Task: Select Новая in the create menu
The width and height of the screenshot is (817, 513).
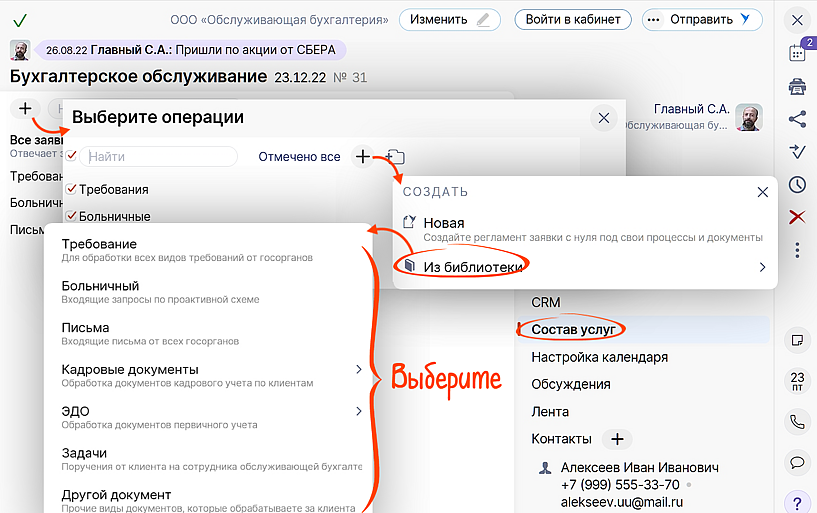Action: (x=444, y=223)
